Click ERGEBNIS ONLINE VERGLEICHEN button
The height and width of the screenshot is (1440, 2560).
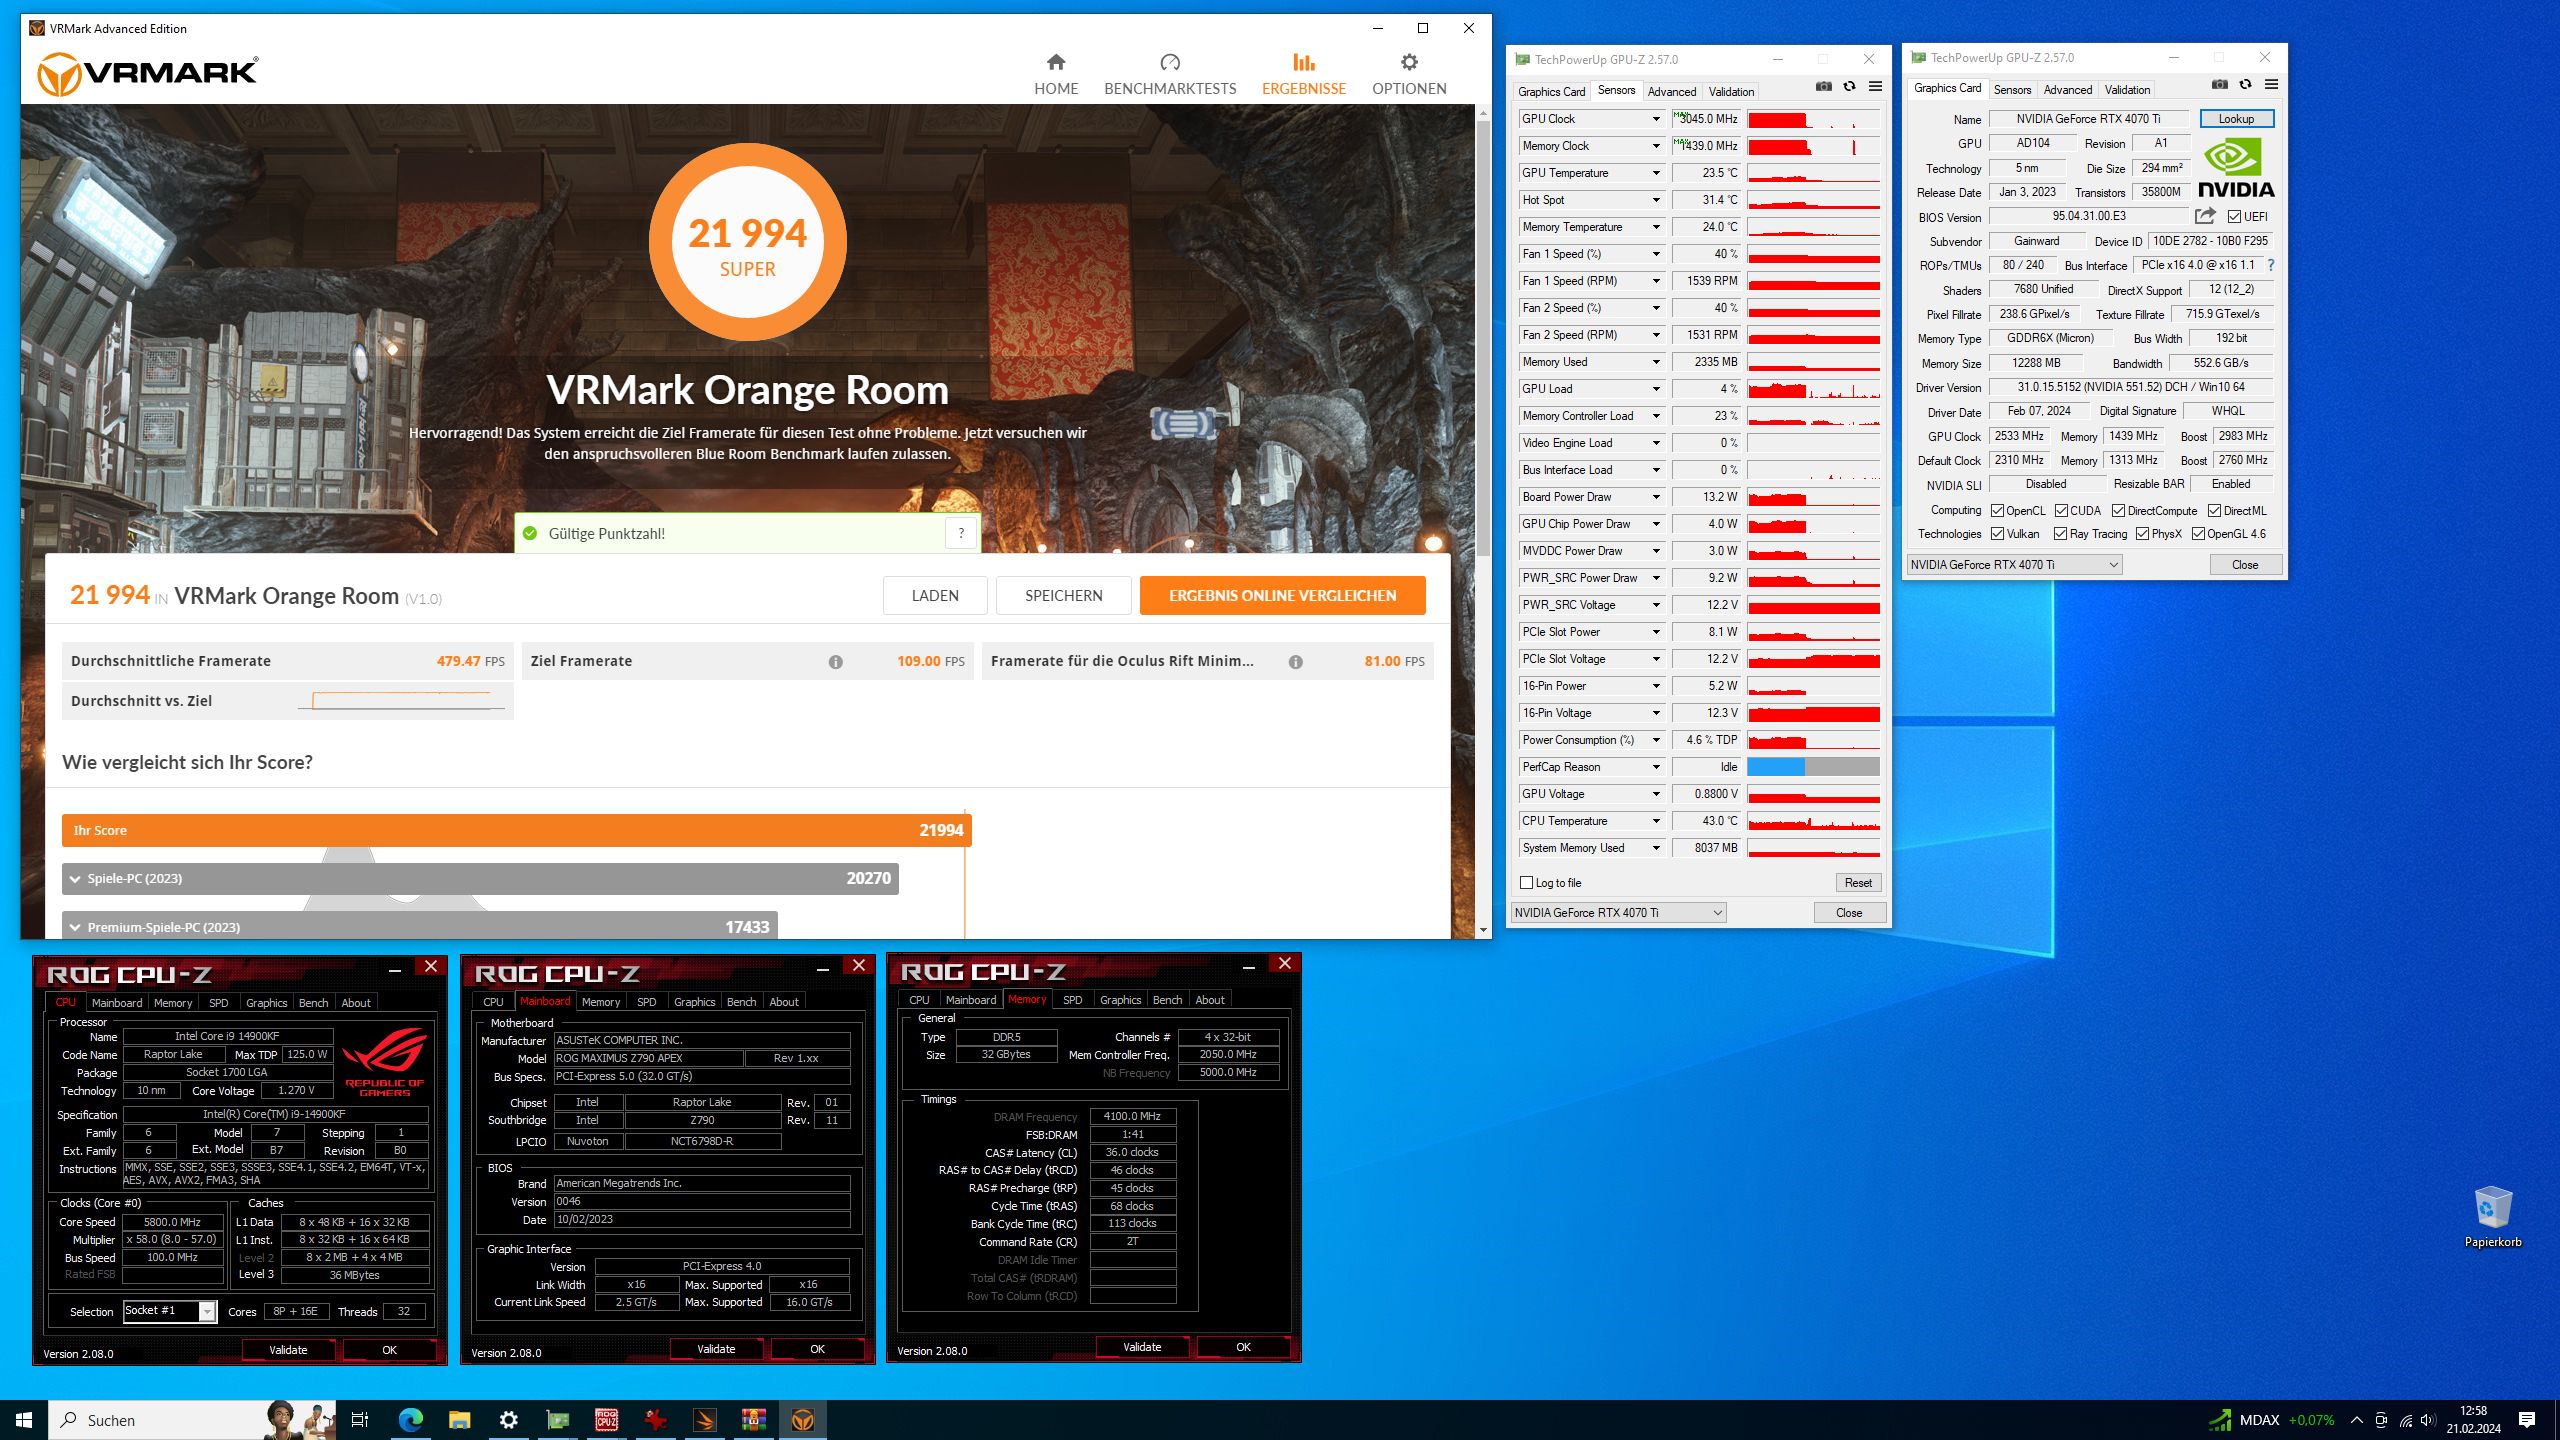pyautogui.click(x=1283, y=596)
